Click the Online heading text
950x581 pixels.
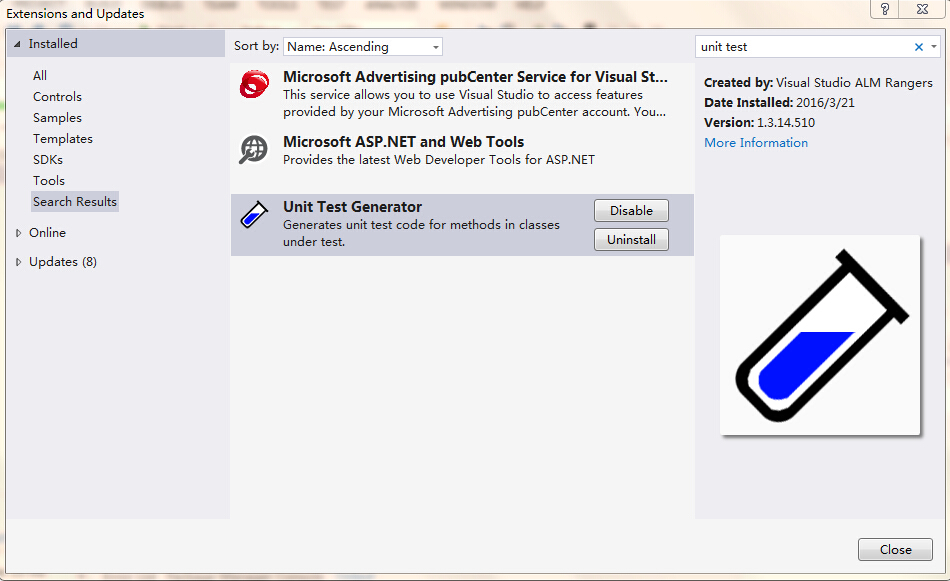(x=47, y=233)
